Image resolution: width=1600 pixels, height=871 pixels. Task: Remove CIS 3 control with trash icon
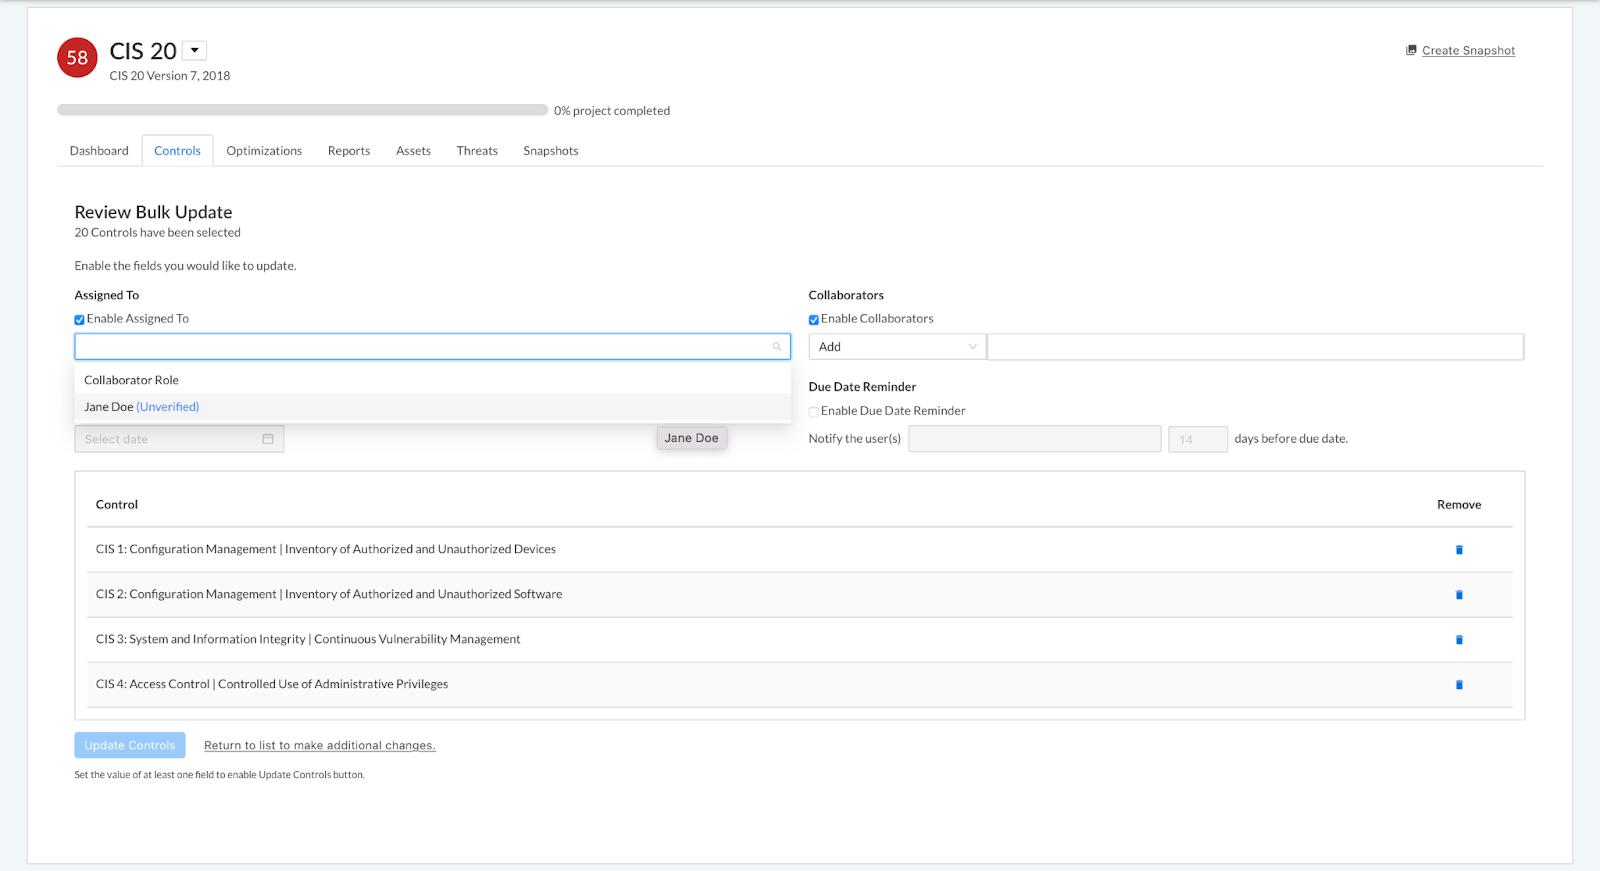coord(1459,640)
